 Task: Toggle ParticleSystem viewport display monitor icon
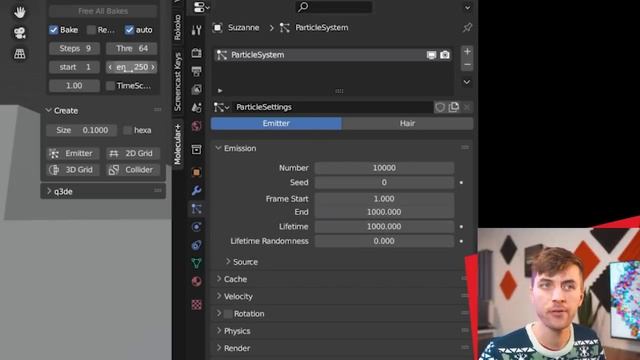[x=431, y=55]
